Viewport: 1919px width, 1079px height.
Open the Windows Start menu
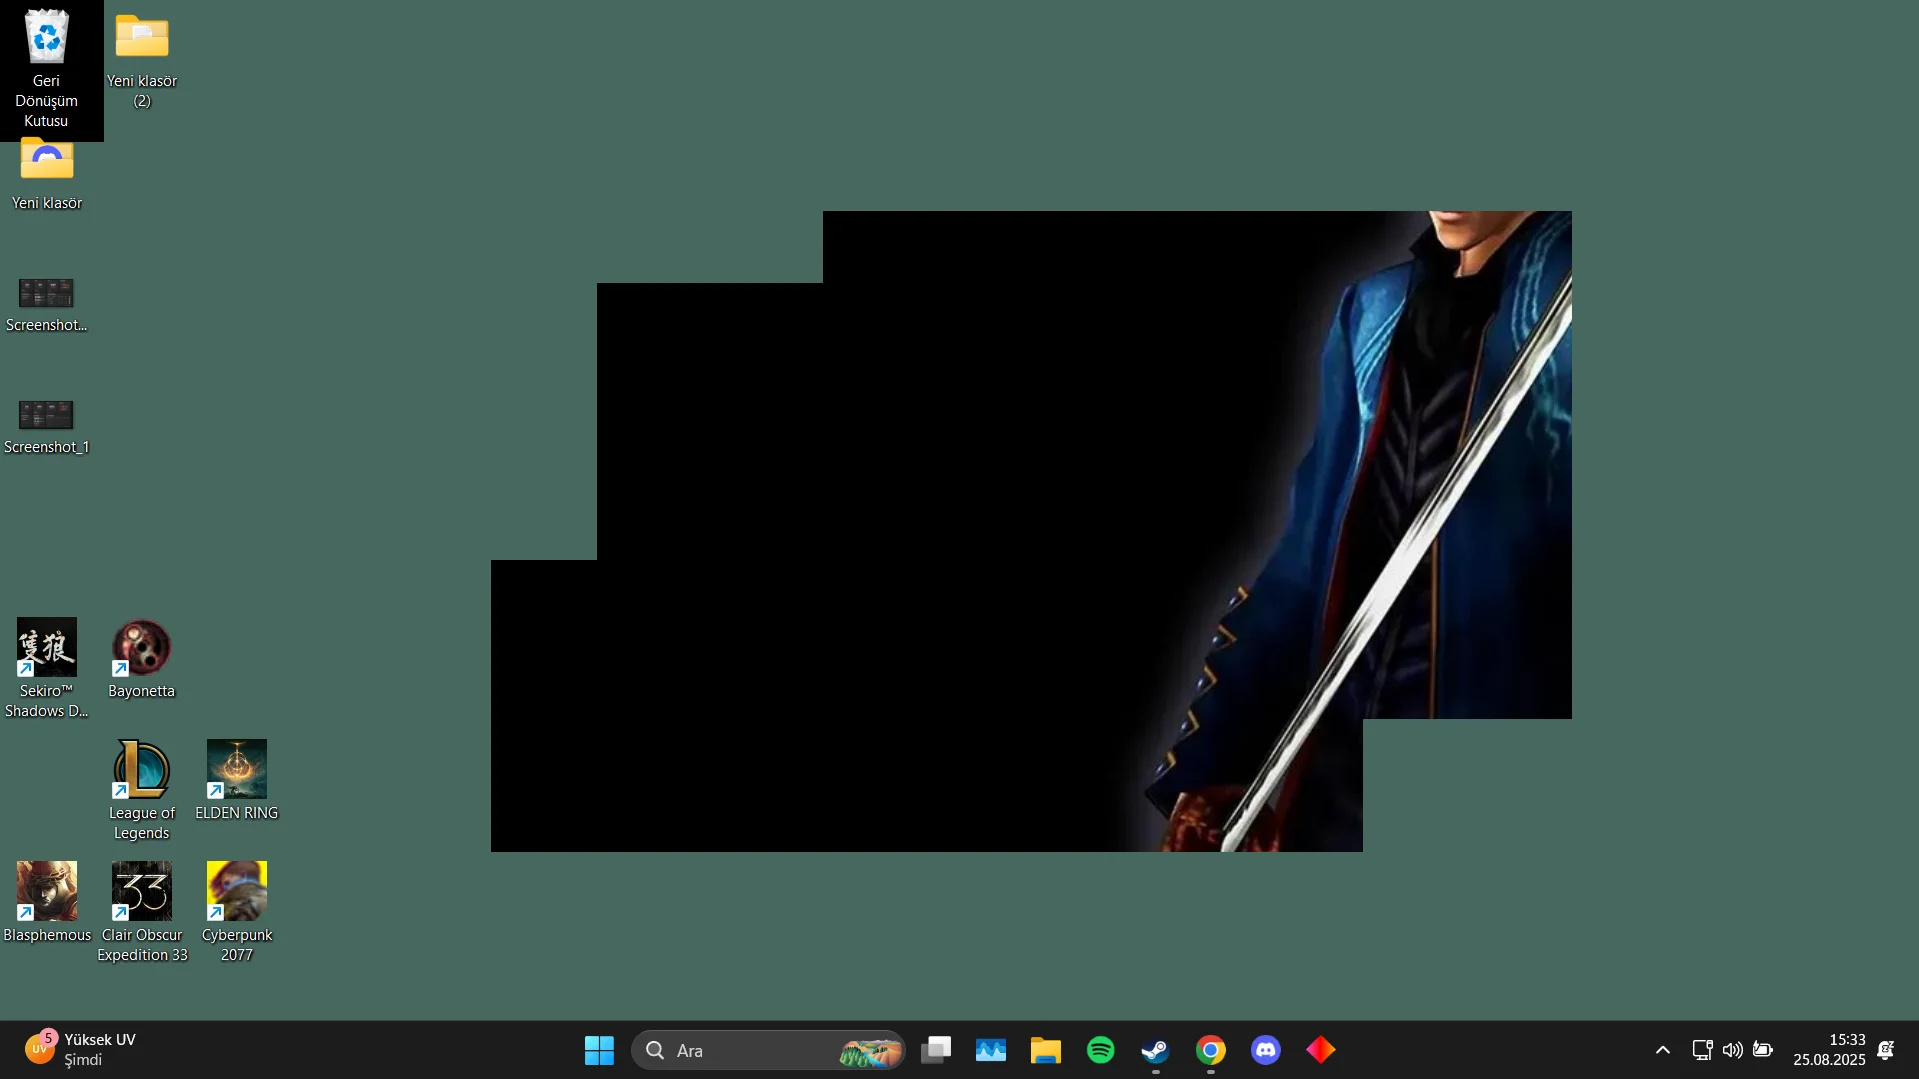(599, 1050)
